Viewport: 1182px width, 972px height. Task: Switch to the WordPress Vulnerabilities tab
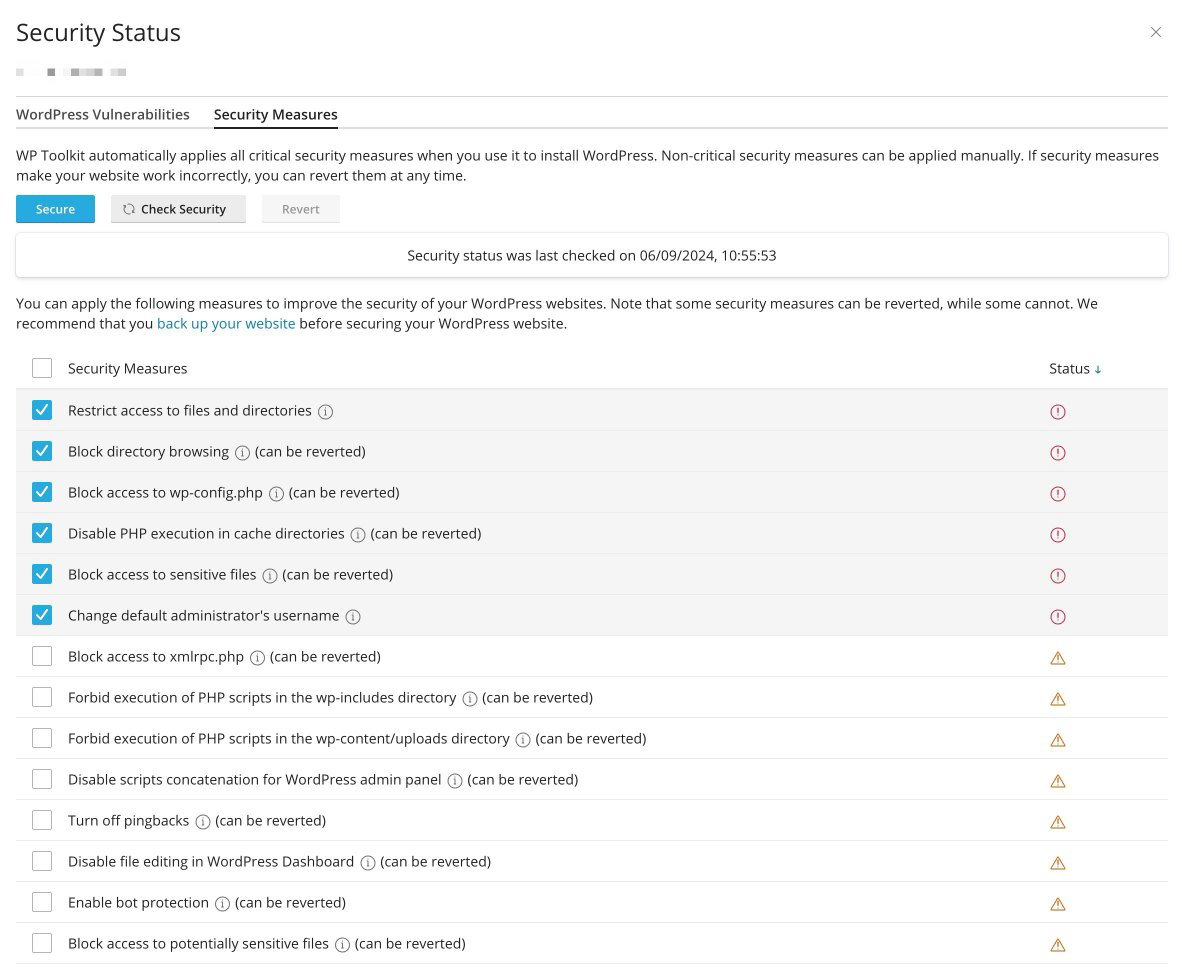click(x=103, y=115)
